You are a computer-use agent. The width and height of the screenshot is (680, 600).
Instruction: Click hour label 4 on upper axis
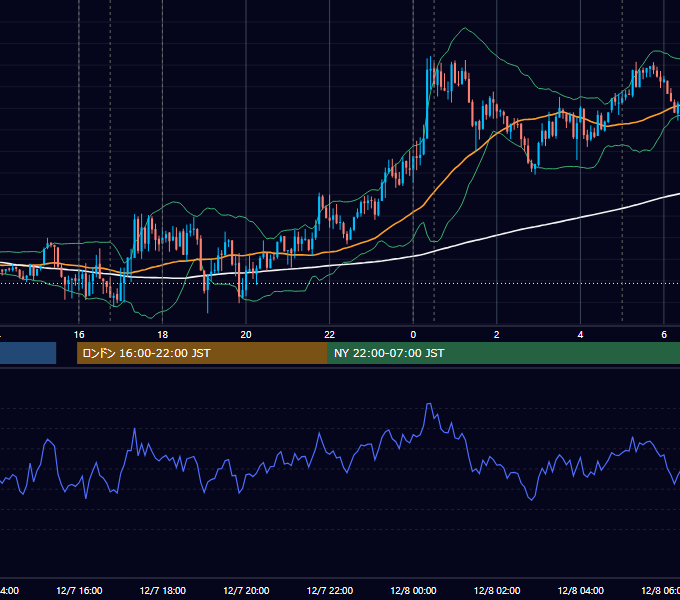coord(580,335)
